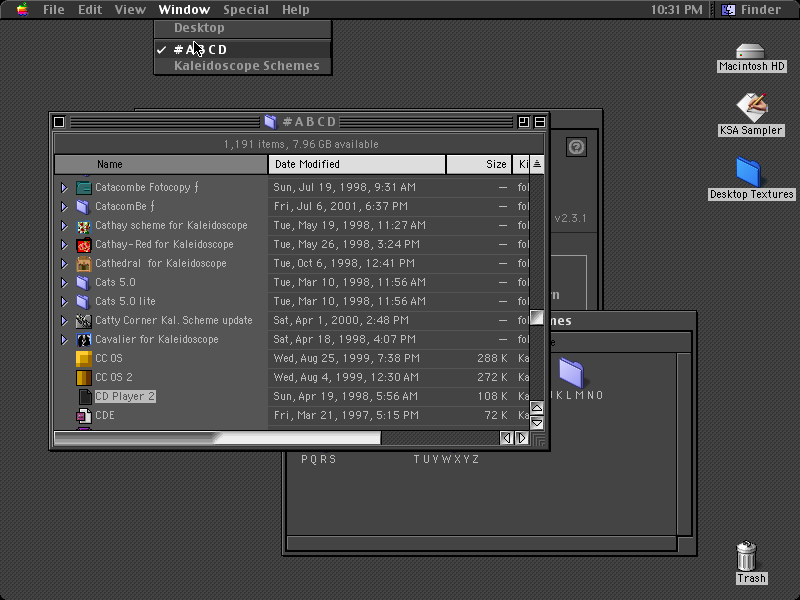Select the Cathedral for Kaleidoscope icon
The image size is (800, 600).
[x=84, y=263]
